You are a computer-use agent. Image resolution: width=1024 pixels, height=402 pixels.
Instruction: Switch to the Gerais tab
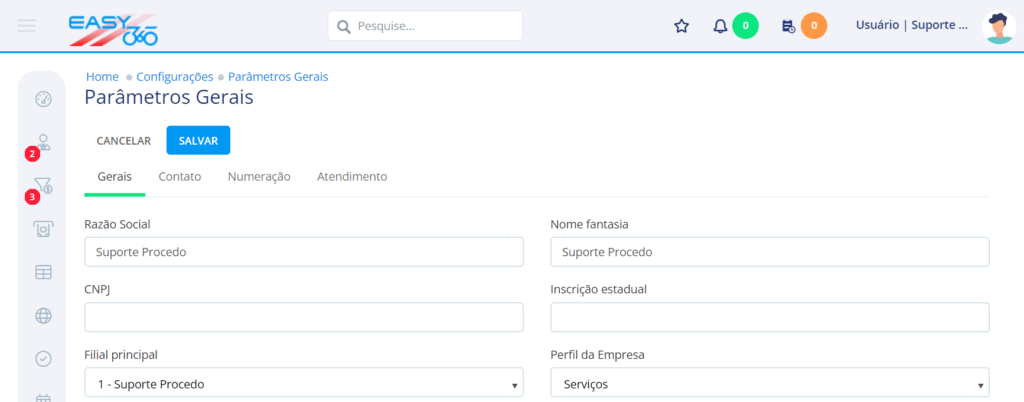pyautogui.click(x=114, y=176)
